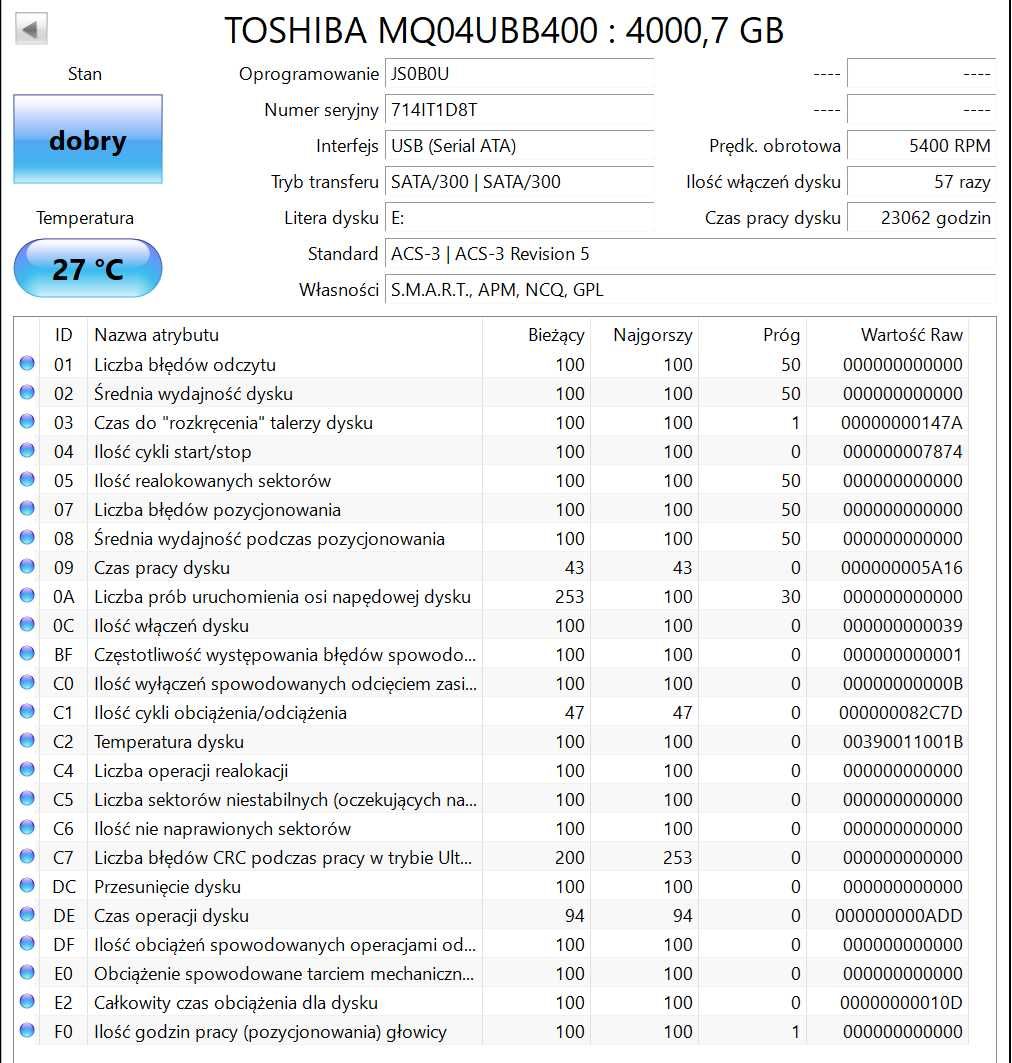Click the status dot for attribute C5

27,798
